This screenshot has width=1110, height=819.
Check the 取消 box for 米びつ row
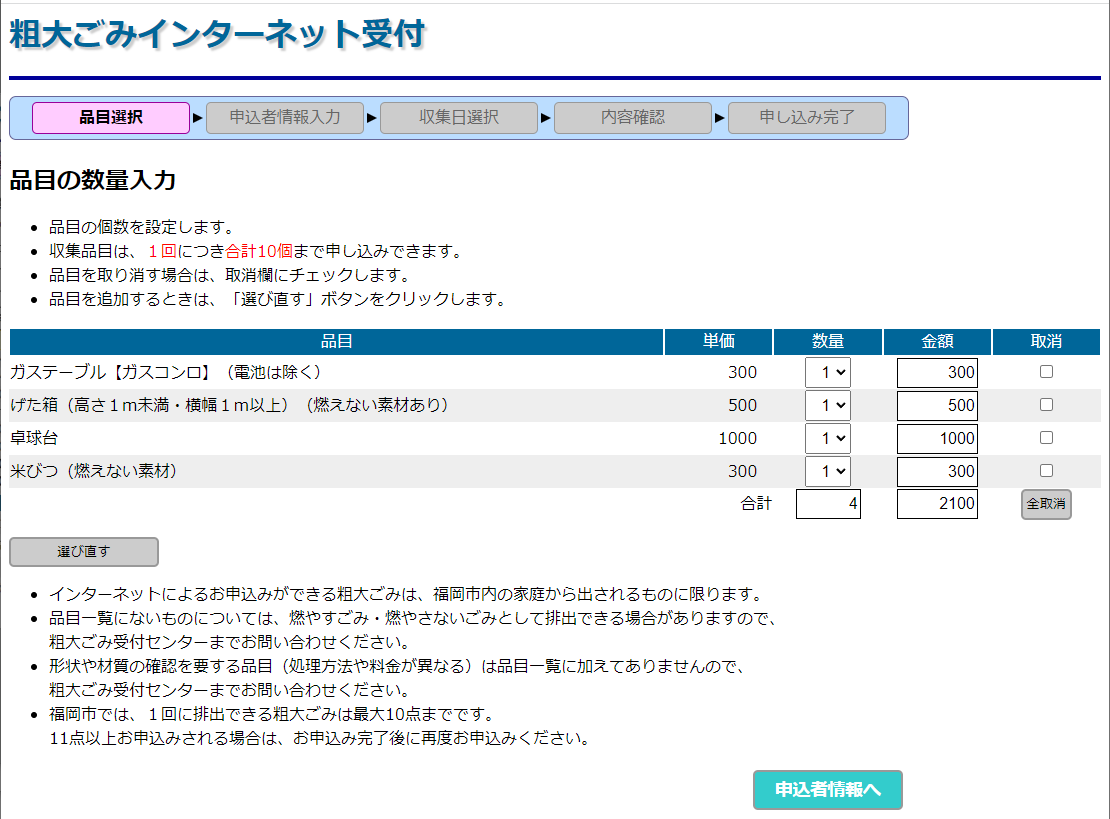pyautogui.click(x=1046, y=471)
